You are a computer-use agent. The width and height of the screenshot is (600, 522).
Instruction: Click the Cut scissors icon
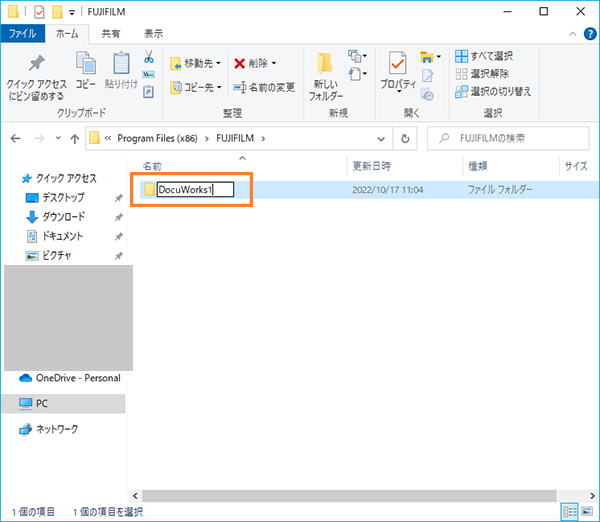tap(149, 56)
